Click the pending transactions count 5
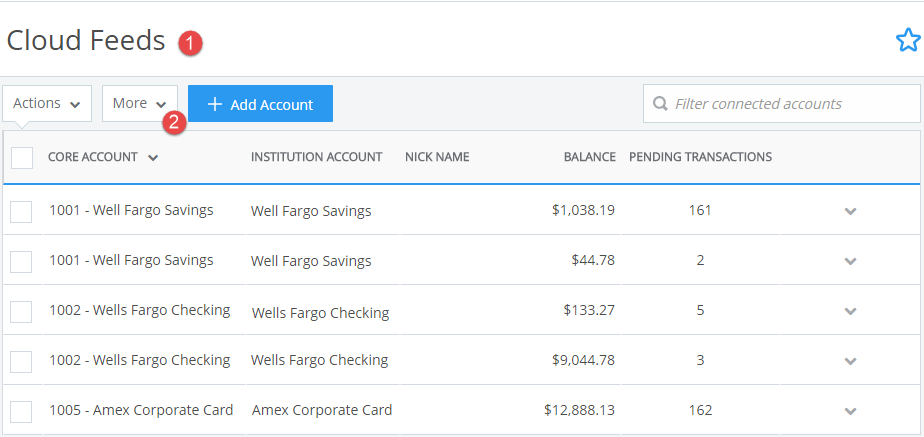 pyautogui.click(x=700, y=310)
